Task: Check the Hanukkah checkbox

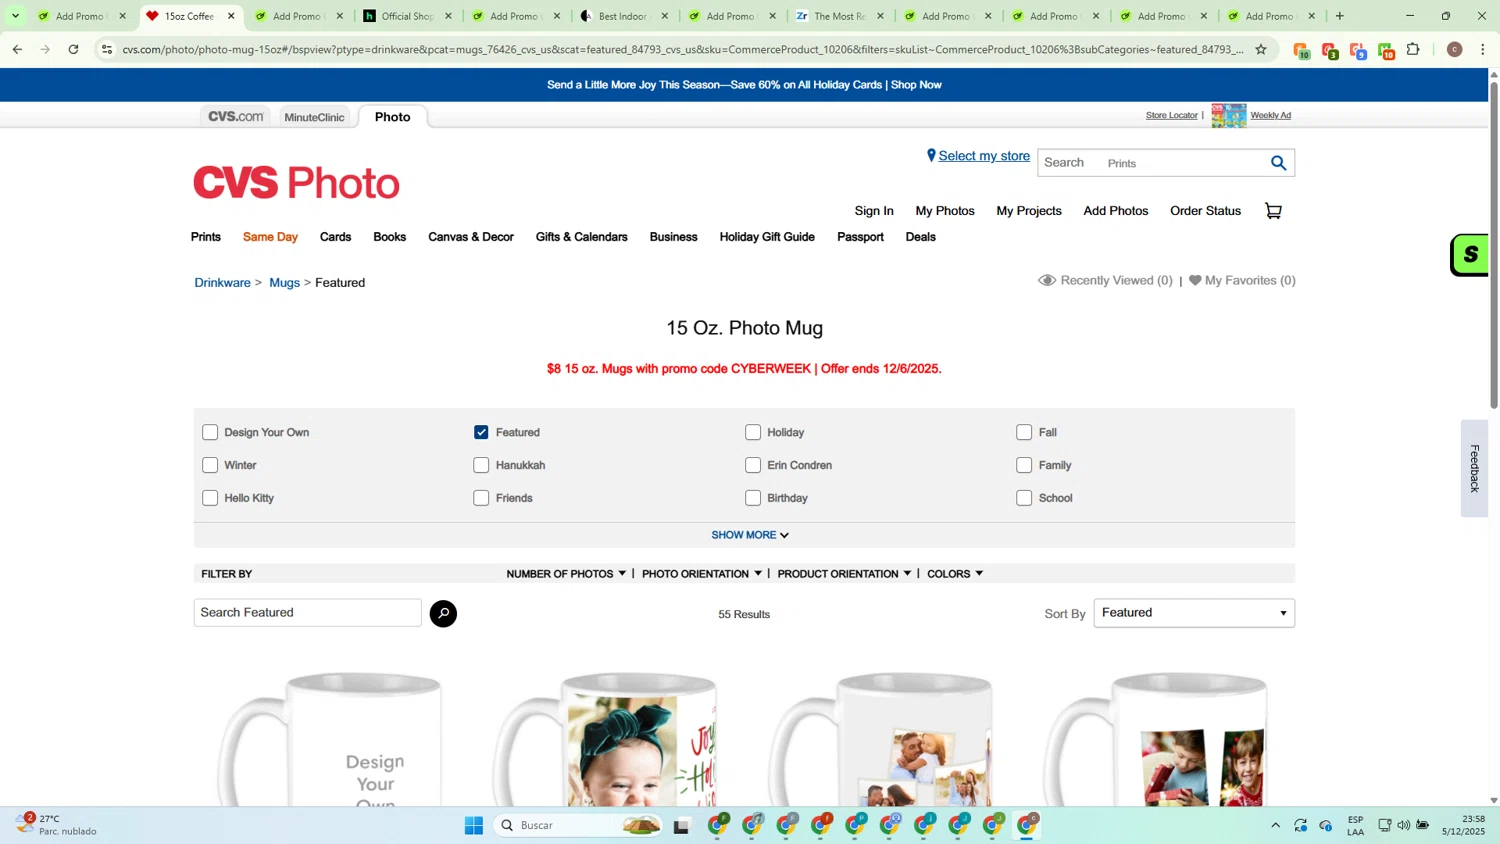Action: pyautogui.click(x=481, y=465)
